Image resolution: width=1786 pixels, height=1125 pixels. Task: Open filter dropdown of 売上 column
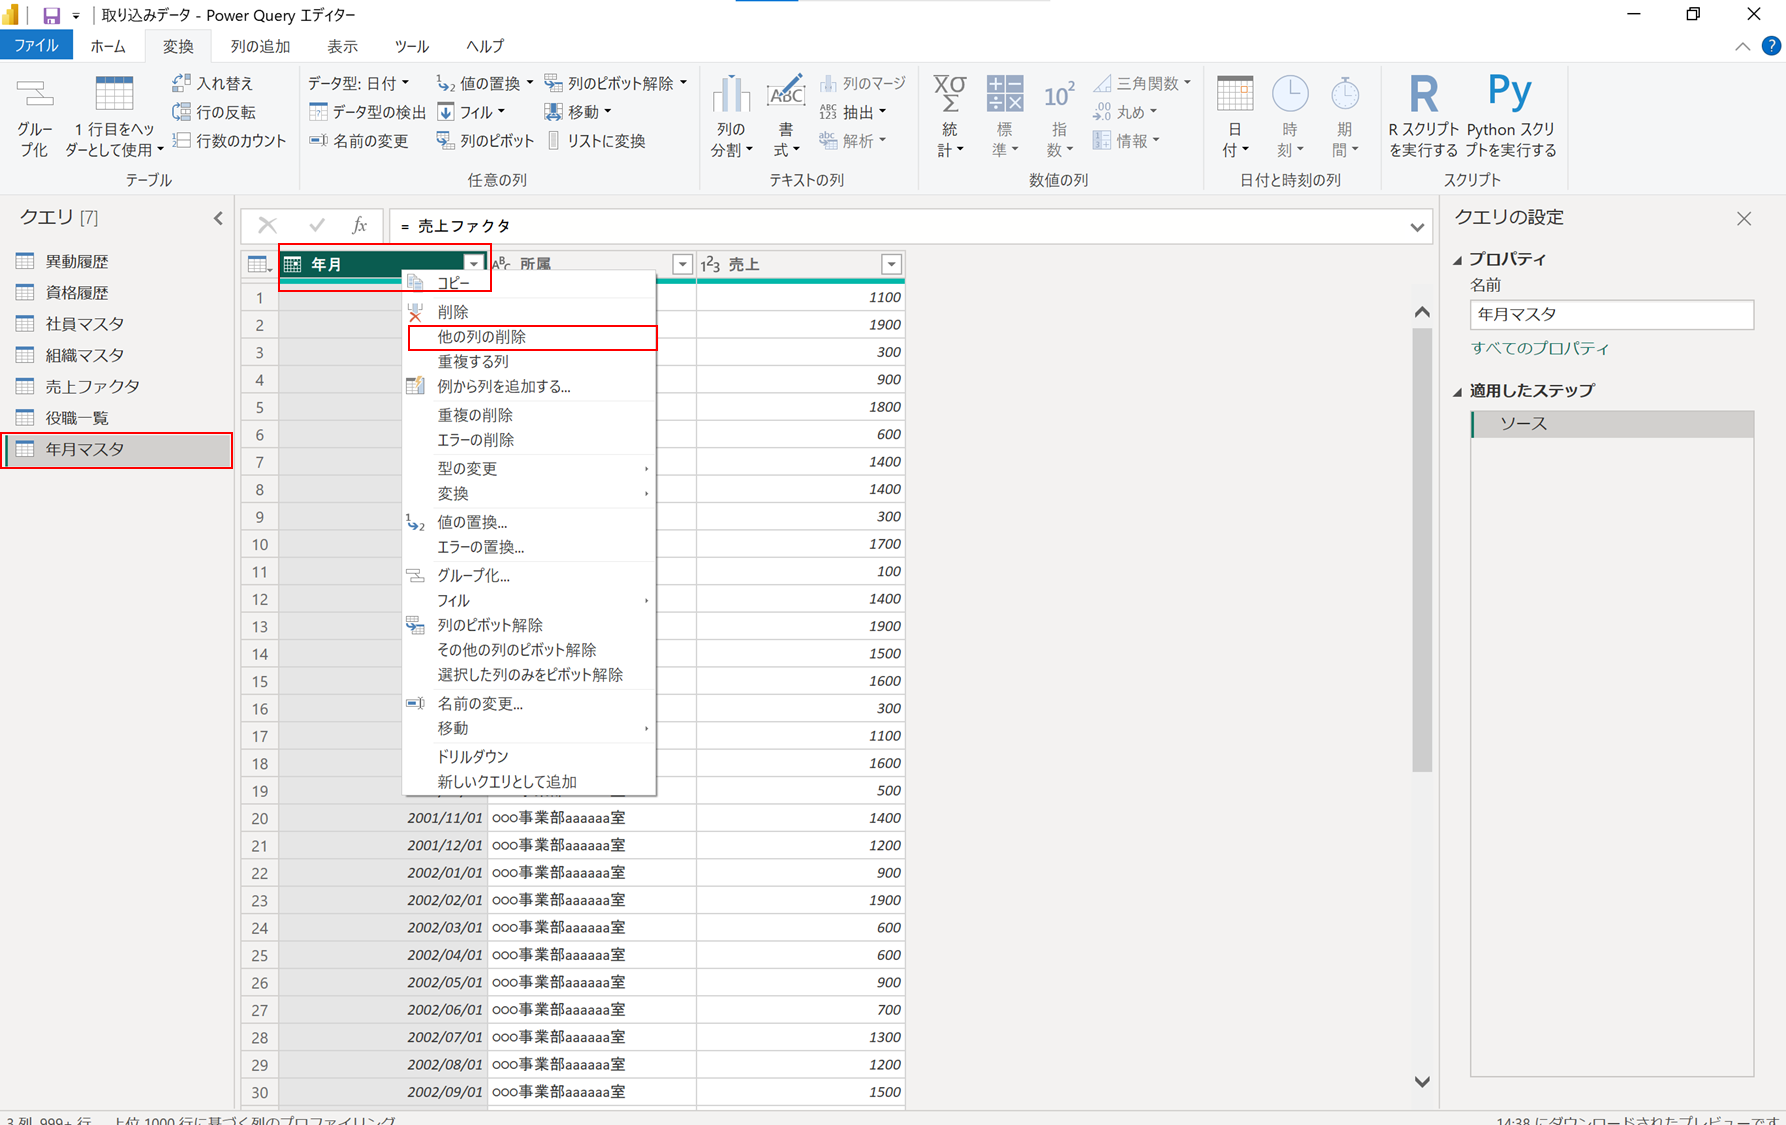(891, 264)
